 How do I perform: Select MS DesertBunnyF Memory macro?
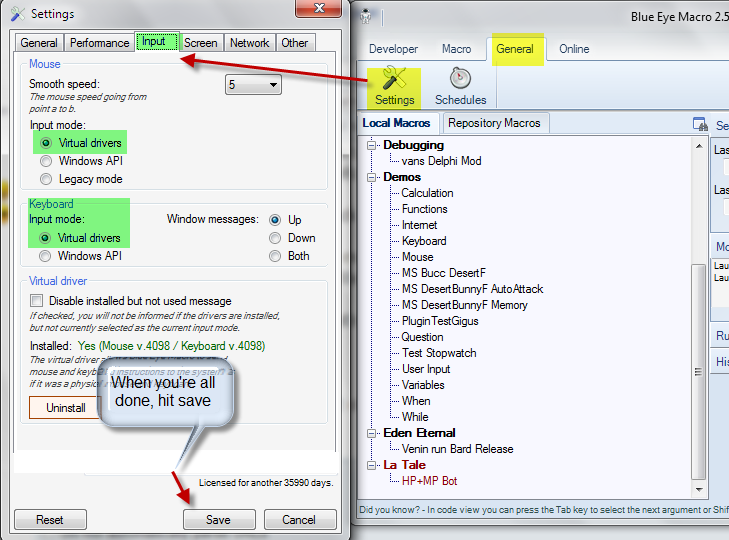pyautogui.click(x=464, y=305)
